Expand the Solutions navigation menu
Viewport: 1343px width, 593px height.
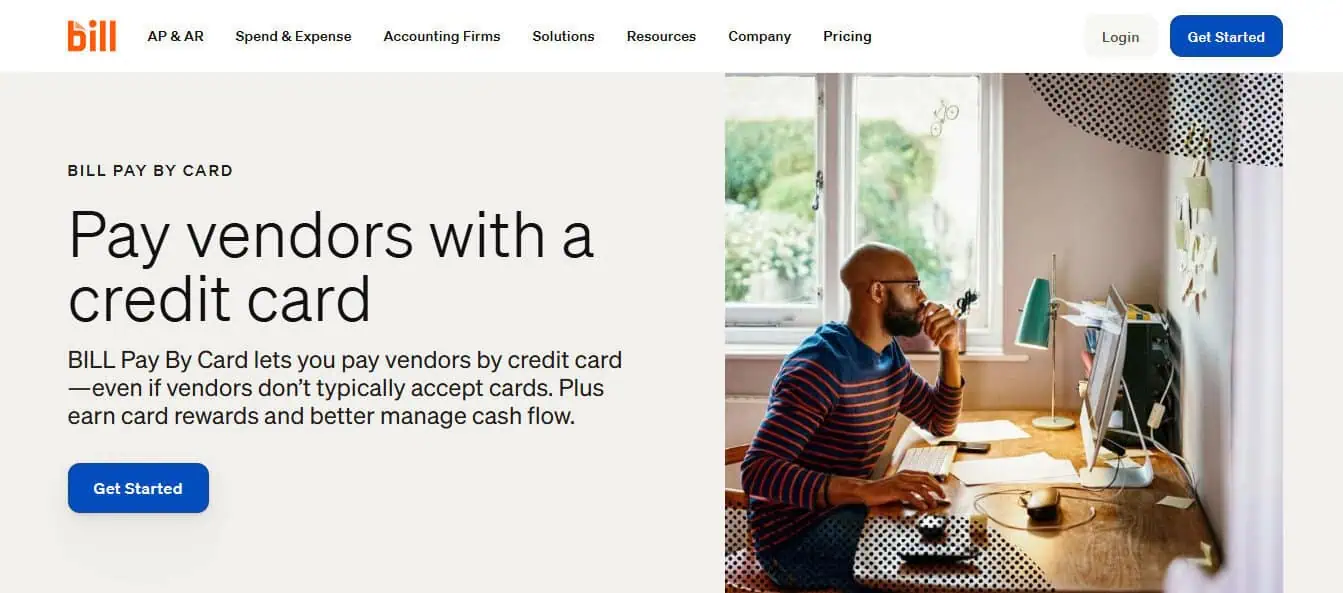click(563, 36)
